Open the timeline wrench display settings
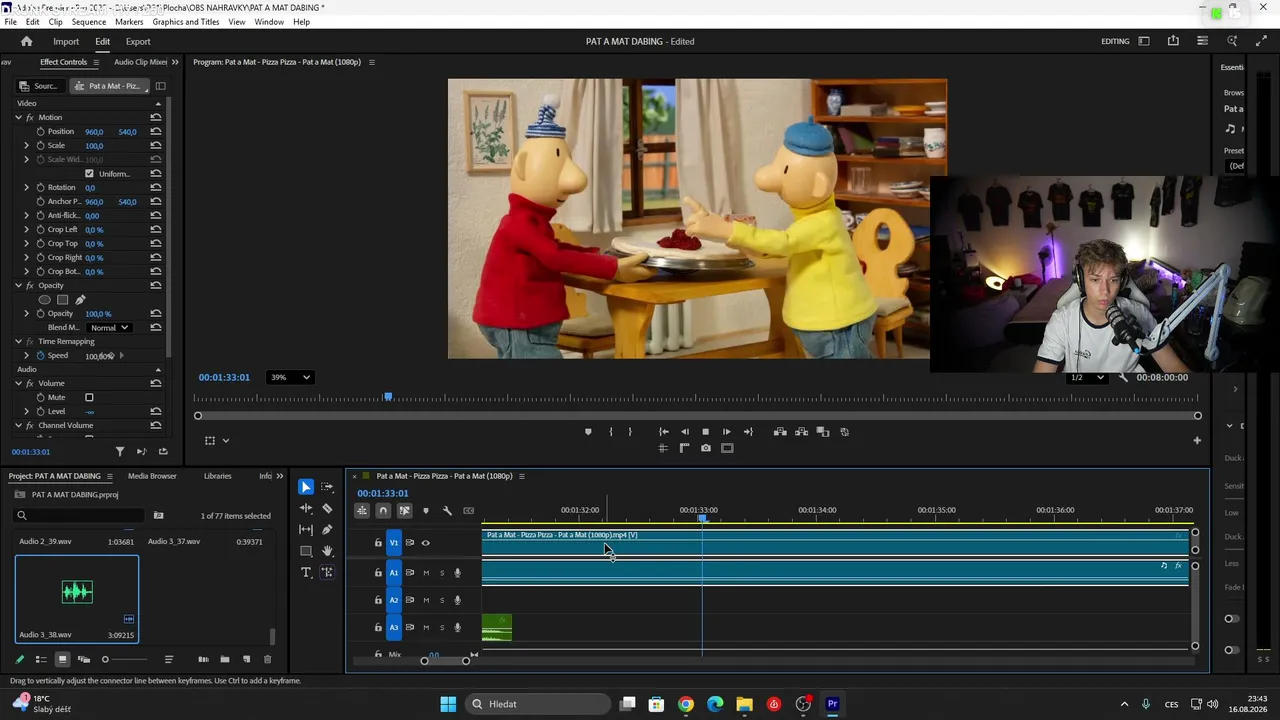Screen dimensions: 1280x720 tap(447, 511)
